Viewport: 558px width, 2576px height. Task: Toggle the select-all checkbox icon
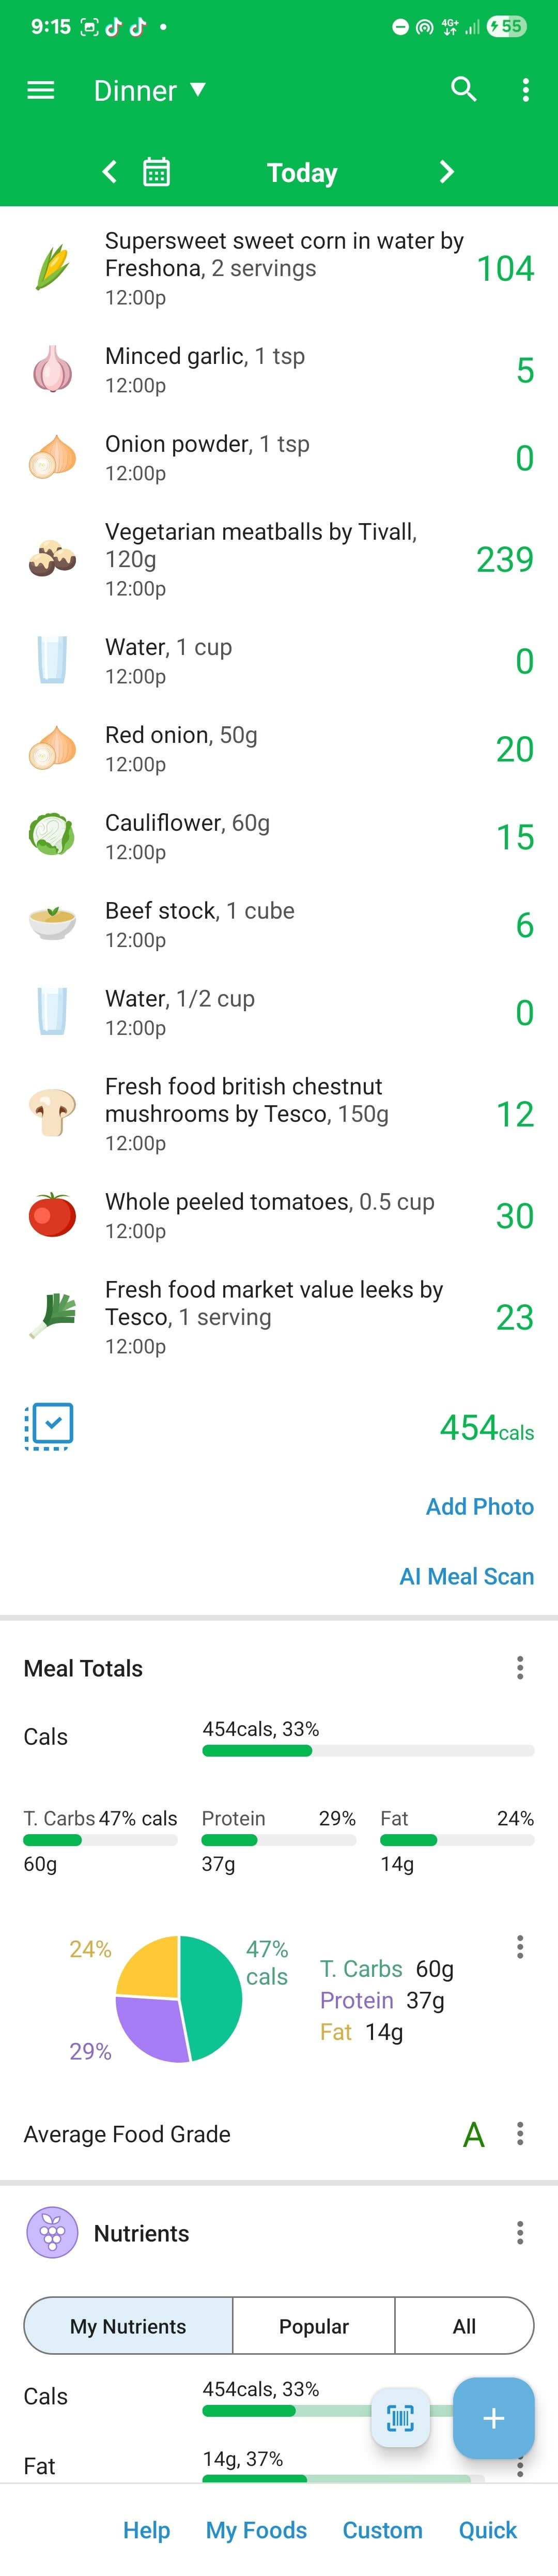(x=48, y=1426)
